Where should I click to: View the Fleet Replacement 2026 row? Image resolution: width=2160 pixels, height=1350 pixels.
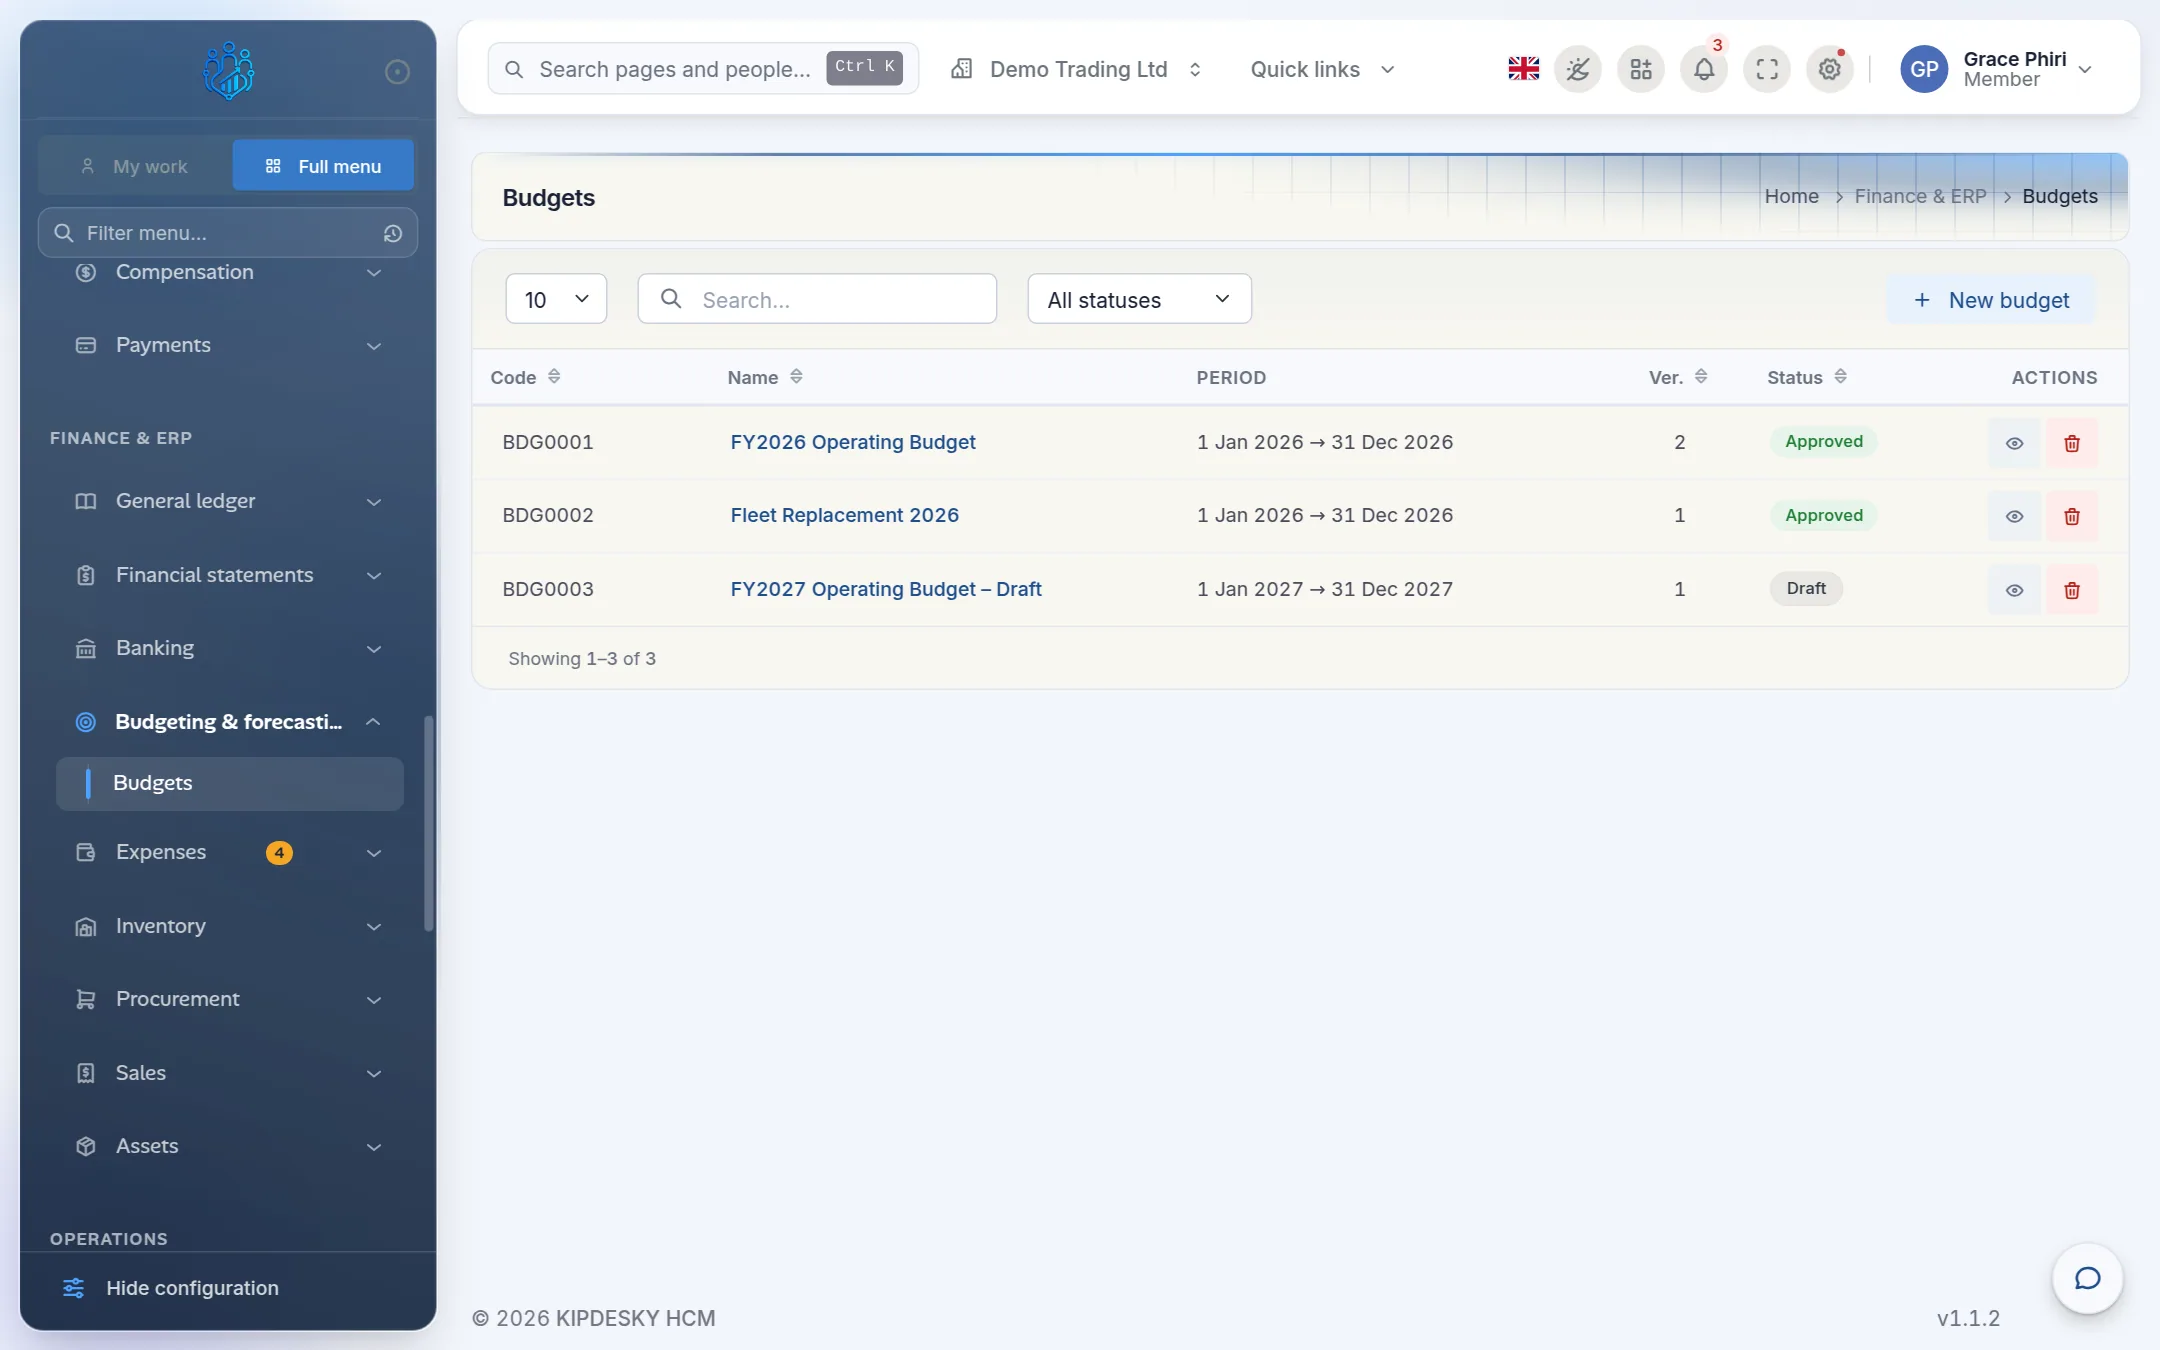pyautogui.click(x=2014, y=516)
